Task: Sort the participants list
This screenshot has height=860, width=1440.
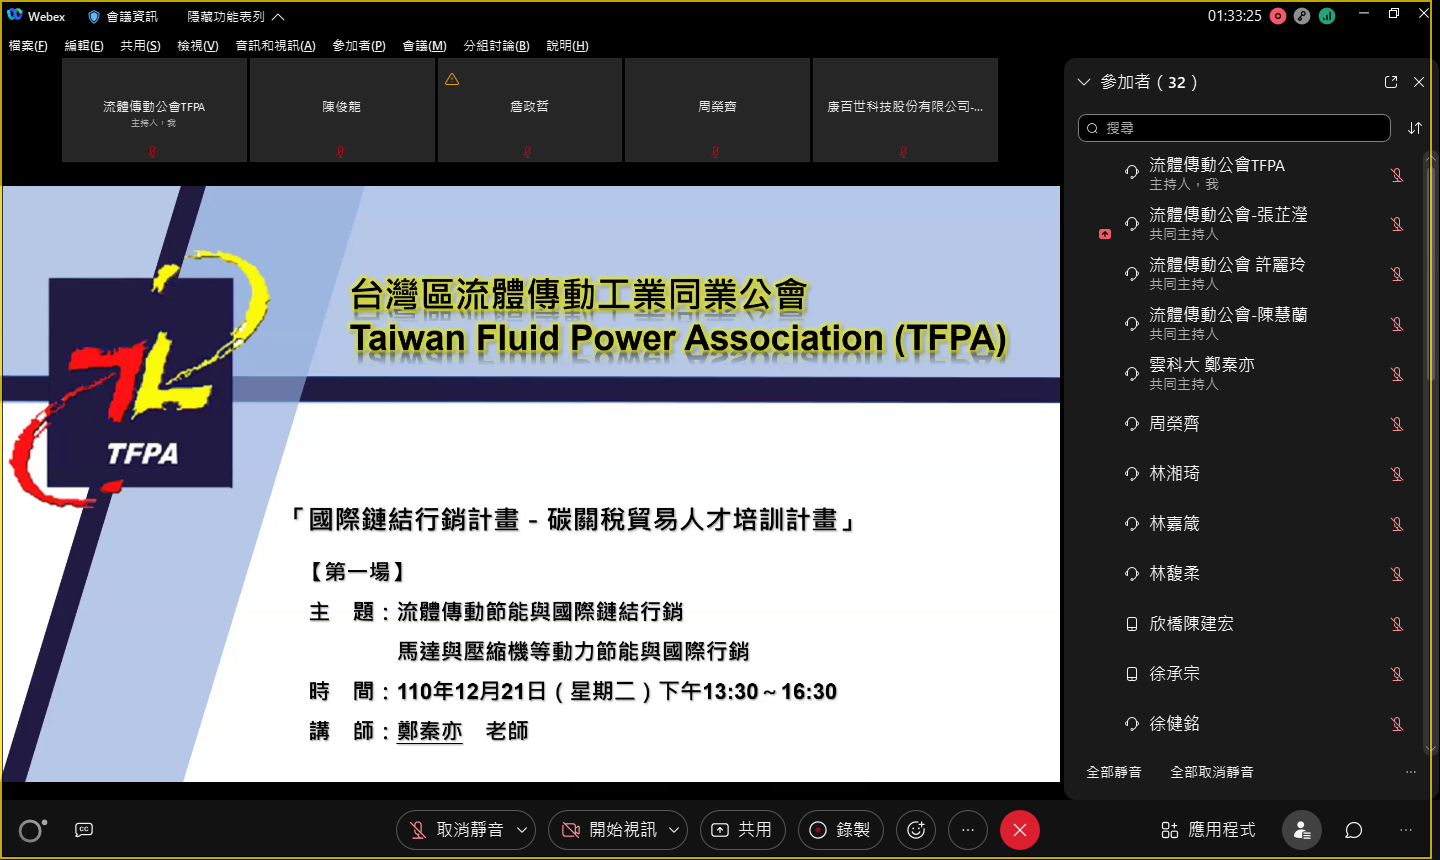Action: [1415, 128]
